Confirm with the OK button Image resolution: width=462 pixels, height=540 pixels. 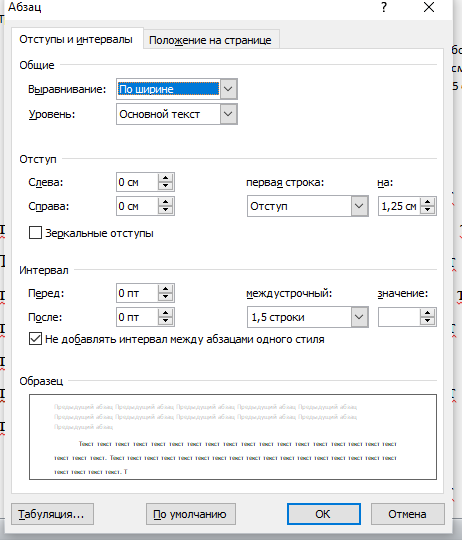324,514
